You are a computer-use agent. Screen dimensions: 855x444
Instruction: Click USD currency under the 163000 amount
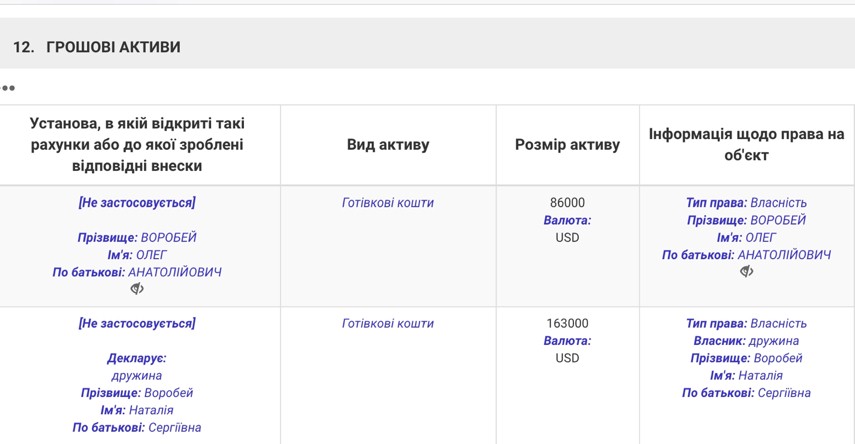pos(567,358)
